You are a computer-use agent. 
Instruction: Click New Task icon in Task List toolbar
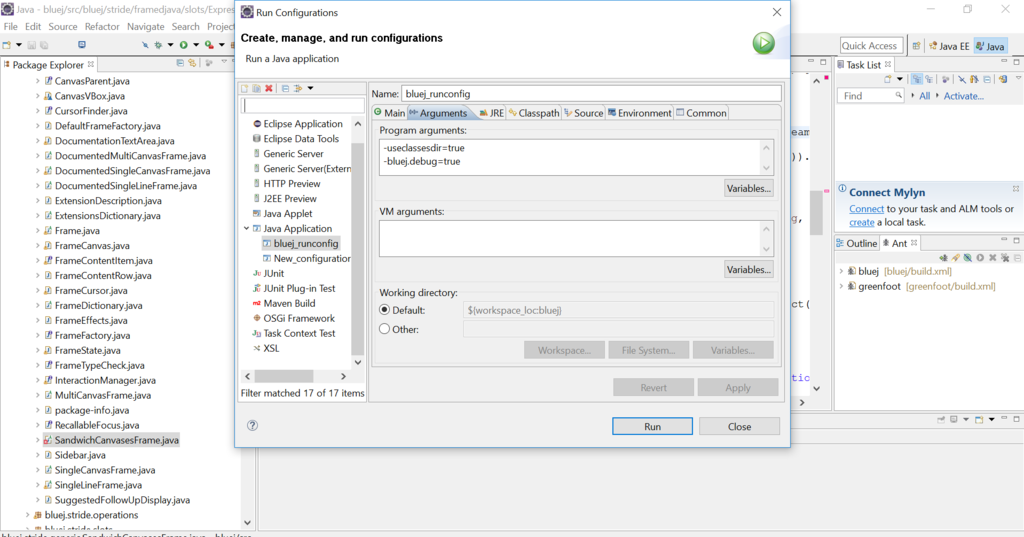(x=888, y=79)
